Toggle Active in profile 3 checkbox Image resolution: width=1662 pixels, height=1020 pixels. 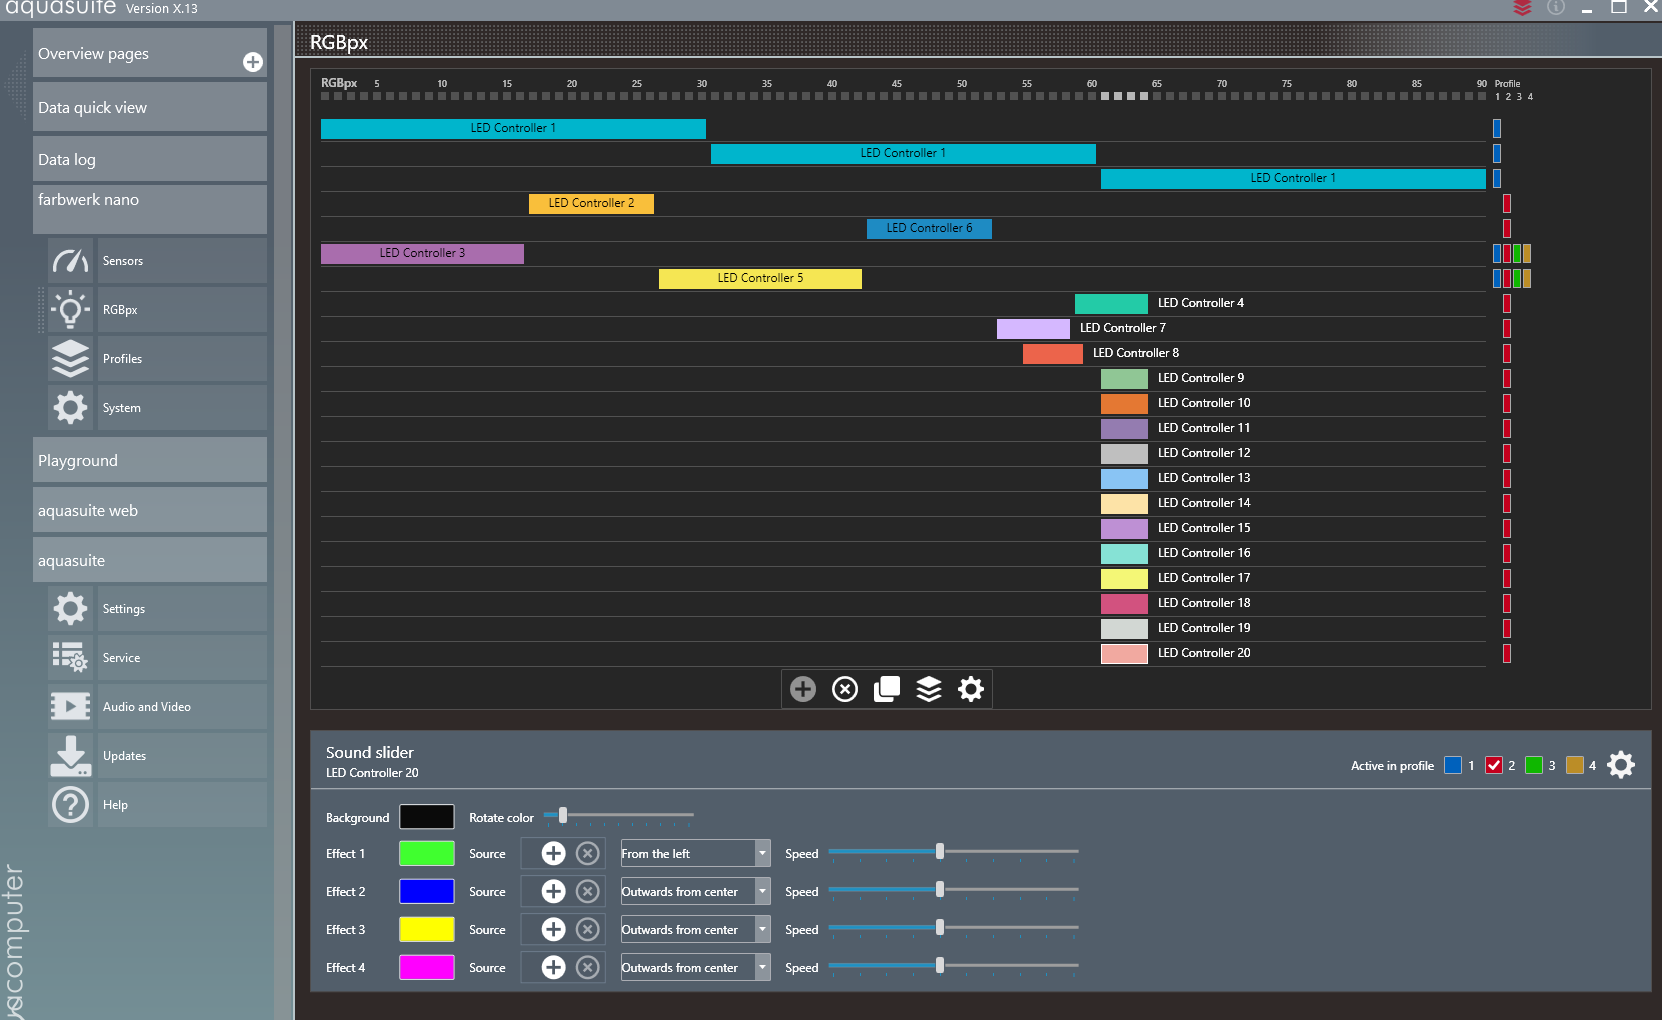point(1534,765)
